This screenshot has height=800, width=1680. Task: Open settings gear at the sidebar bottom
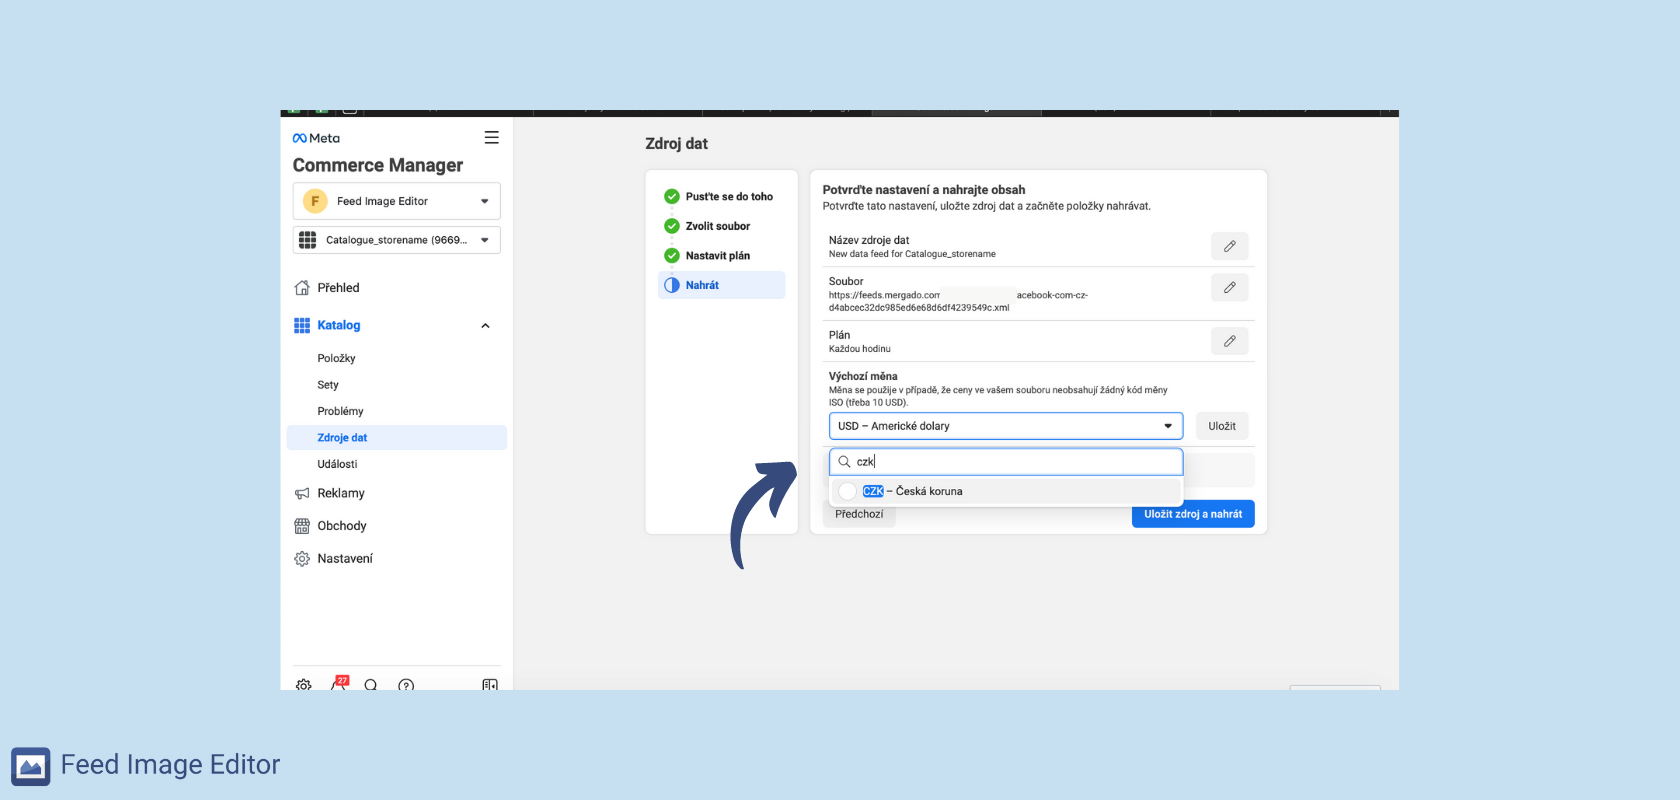304,685
